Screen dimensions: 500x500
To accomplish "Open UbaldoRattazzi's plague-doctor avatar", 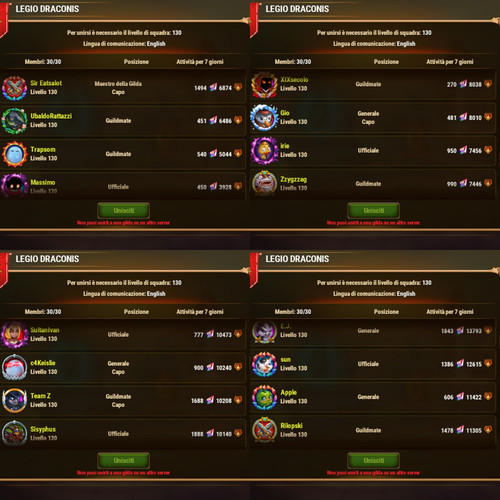I will tap(14, 121).
